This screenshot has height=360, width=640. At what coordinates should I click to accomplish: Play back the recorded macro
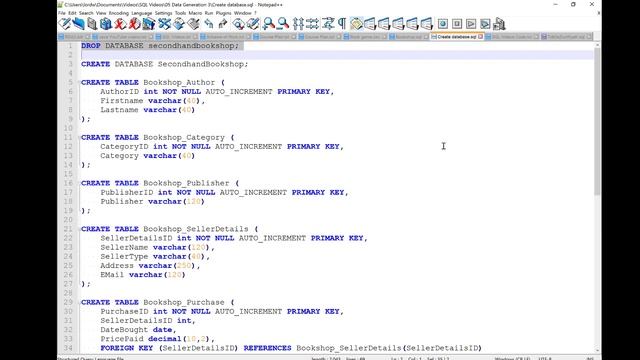click(471, 24)
